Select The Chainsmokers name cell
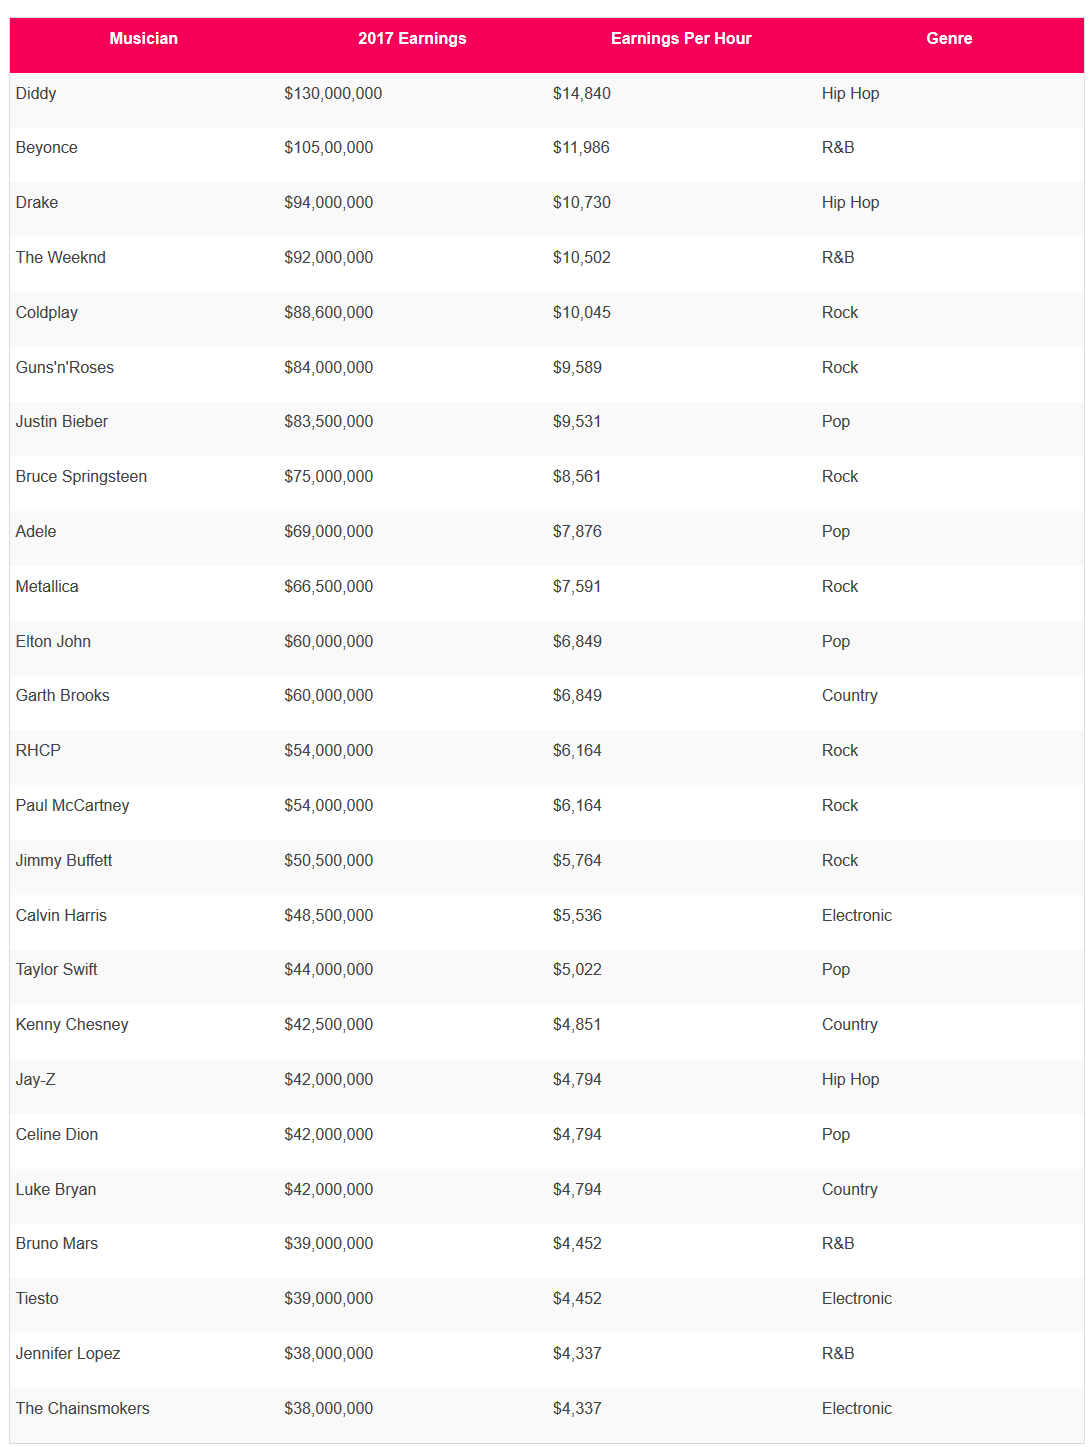1092x1447 pixels. [82, 1409]
